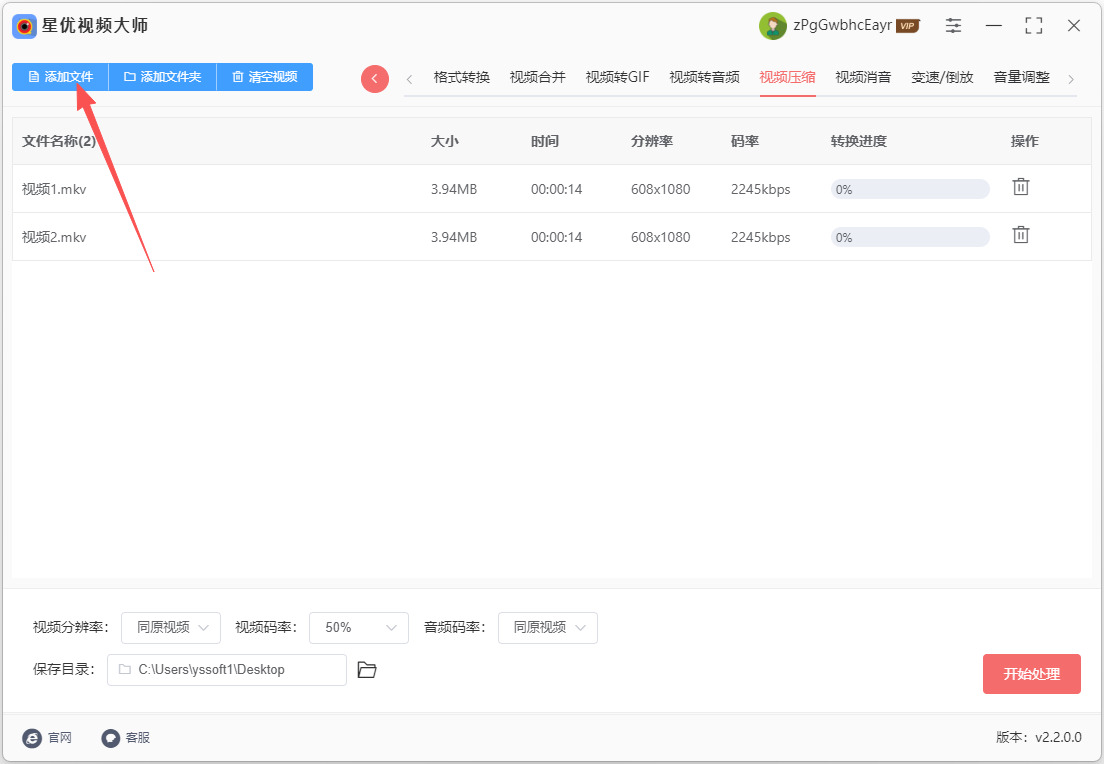Minimize the window
1104x764 pixels.
point(993,26)
